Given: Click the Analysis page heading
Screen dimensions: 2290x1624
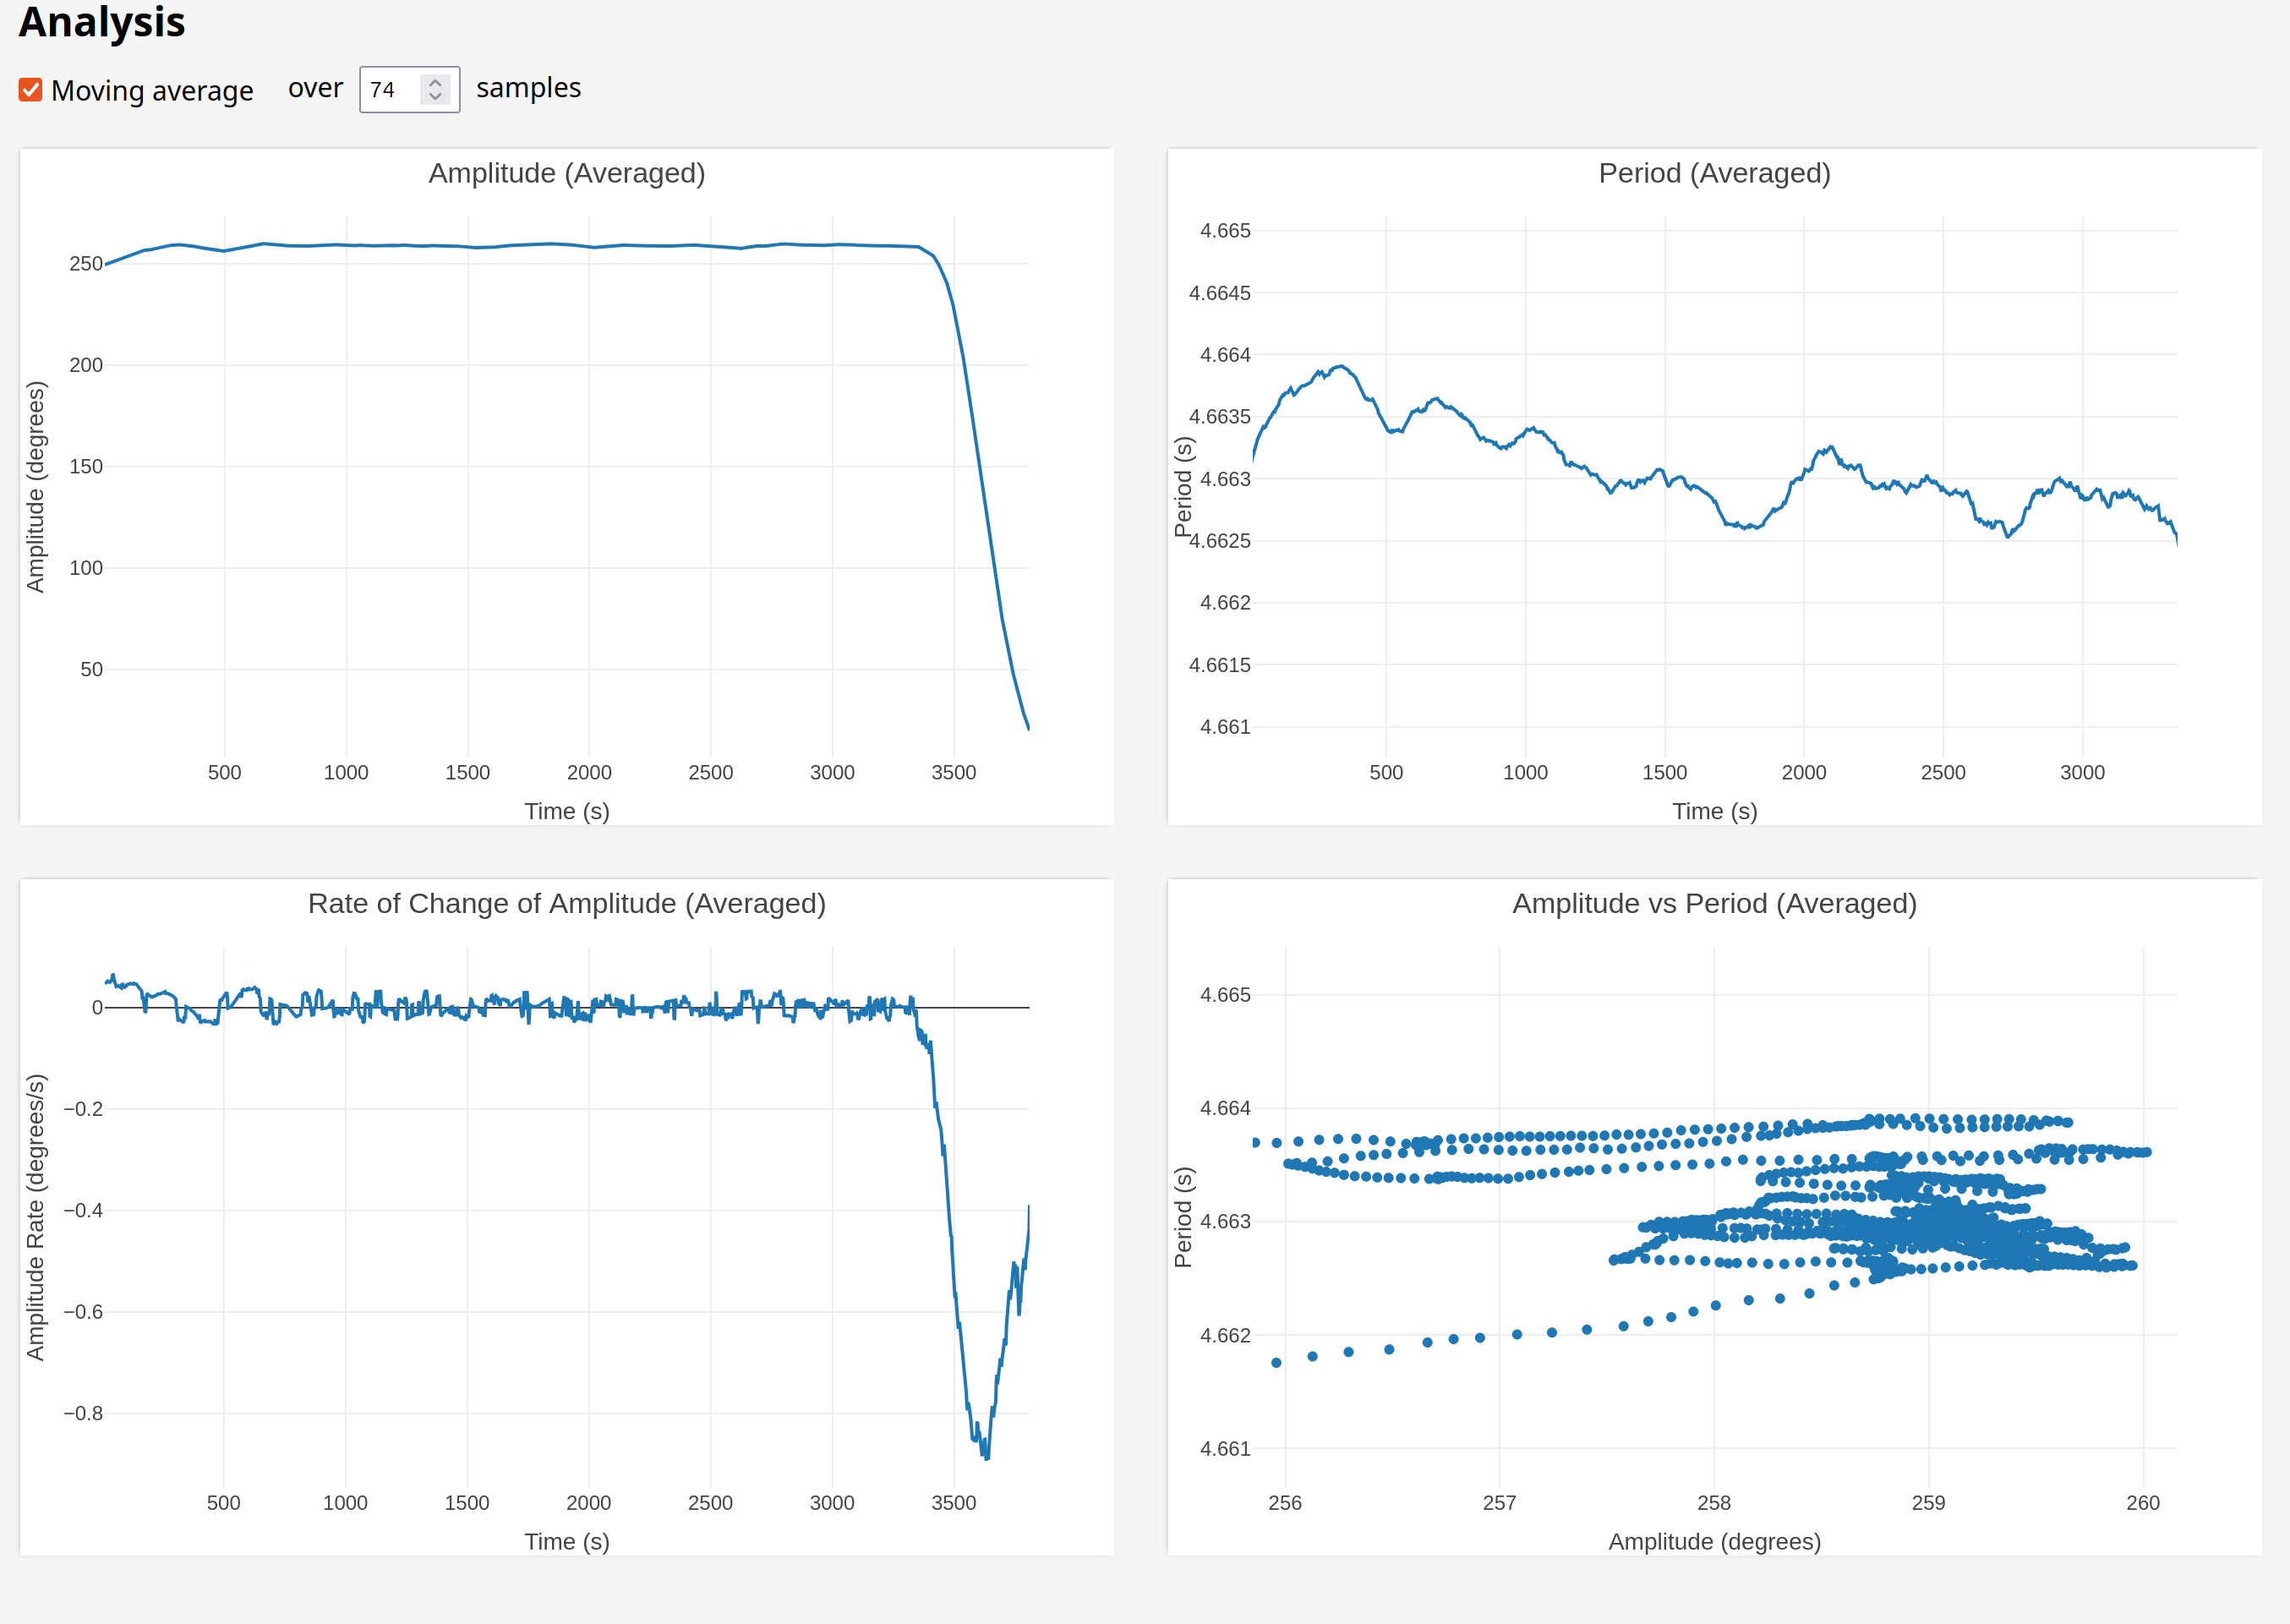Looking at the screenshot, I should (102, 22).
